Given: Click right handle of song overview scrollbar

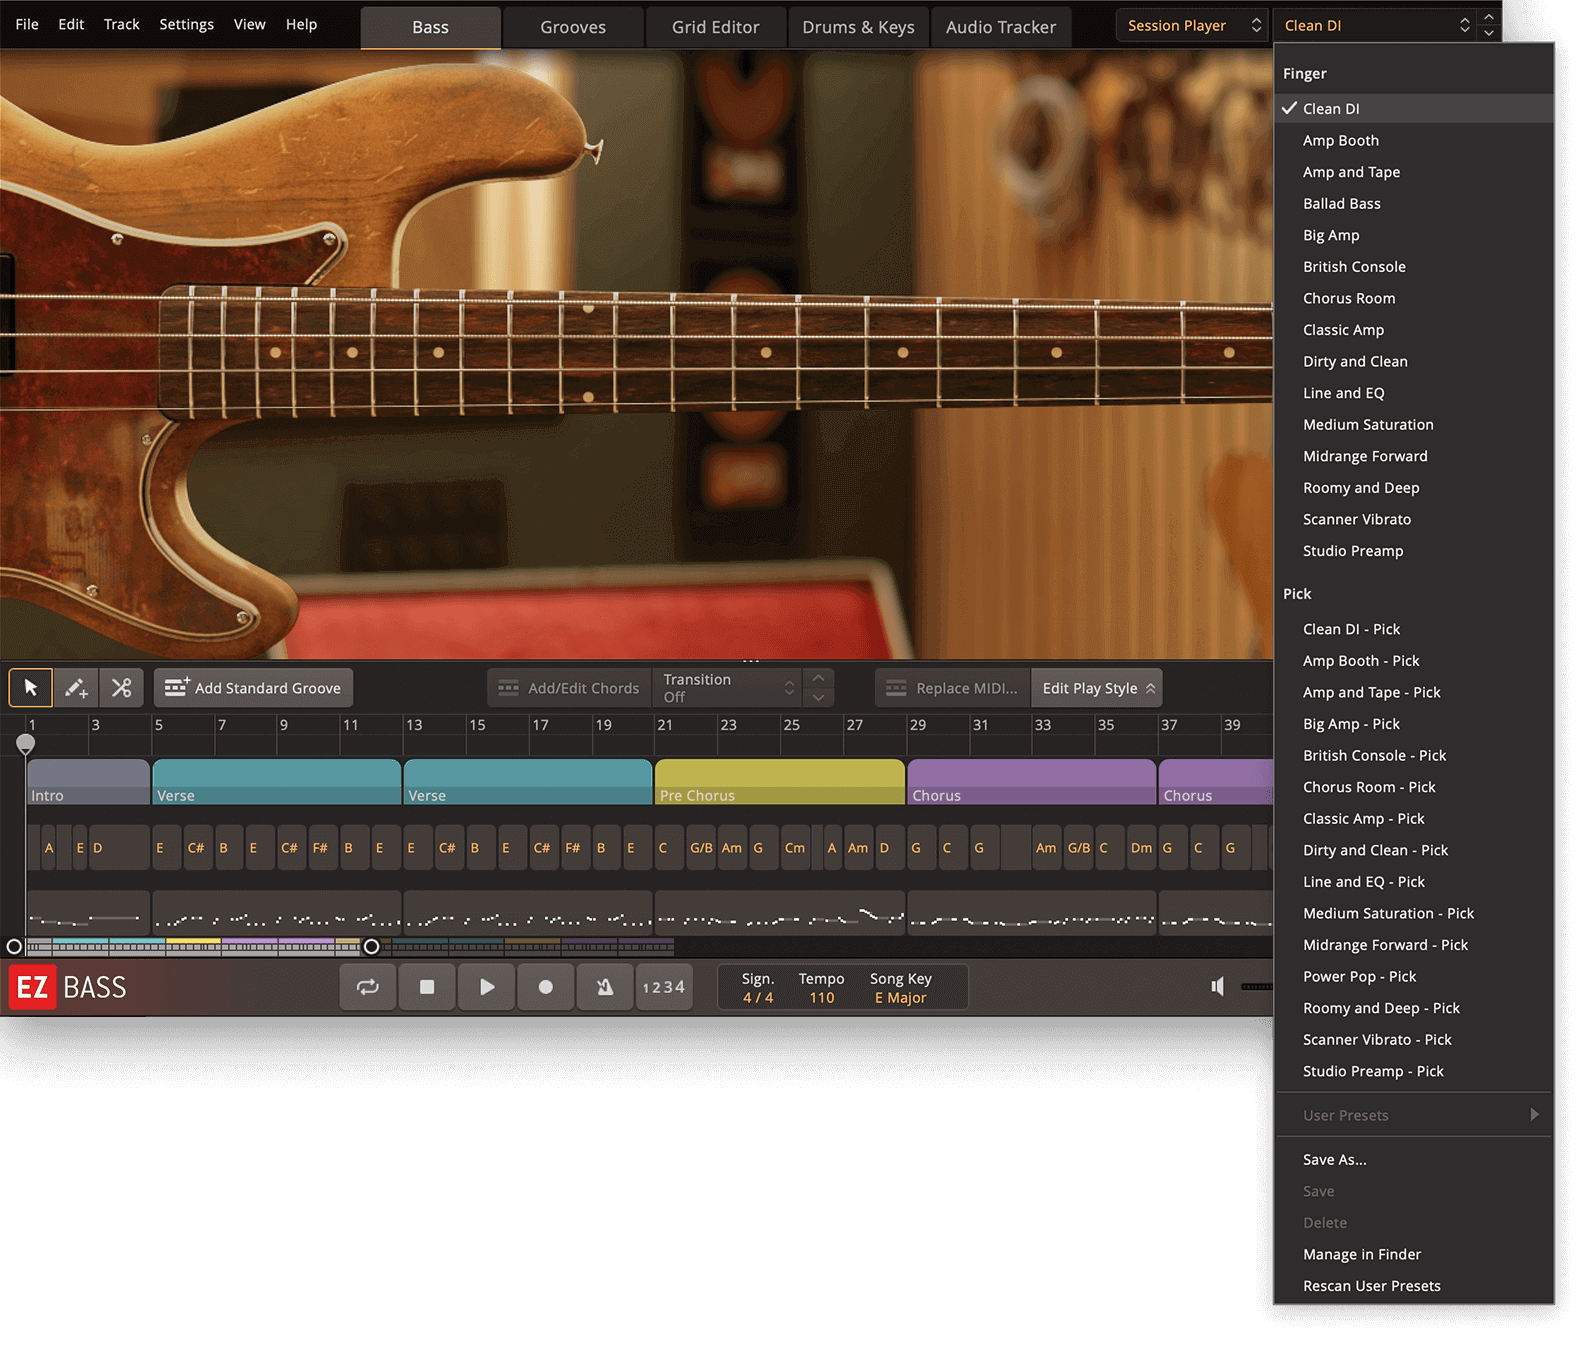Looking at the screenshot, I should 371,946.
